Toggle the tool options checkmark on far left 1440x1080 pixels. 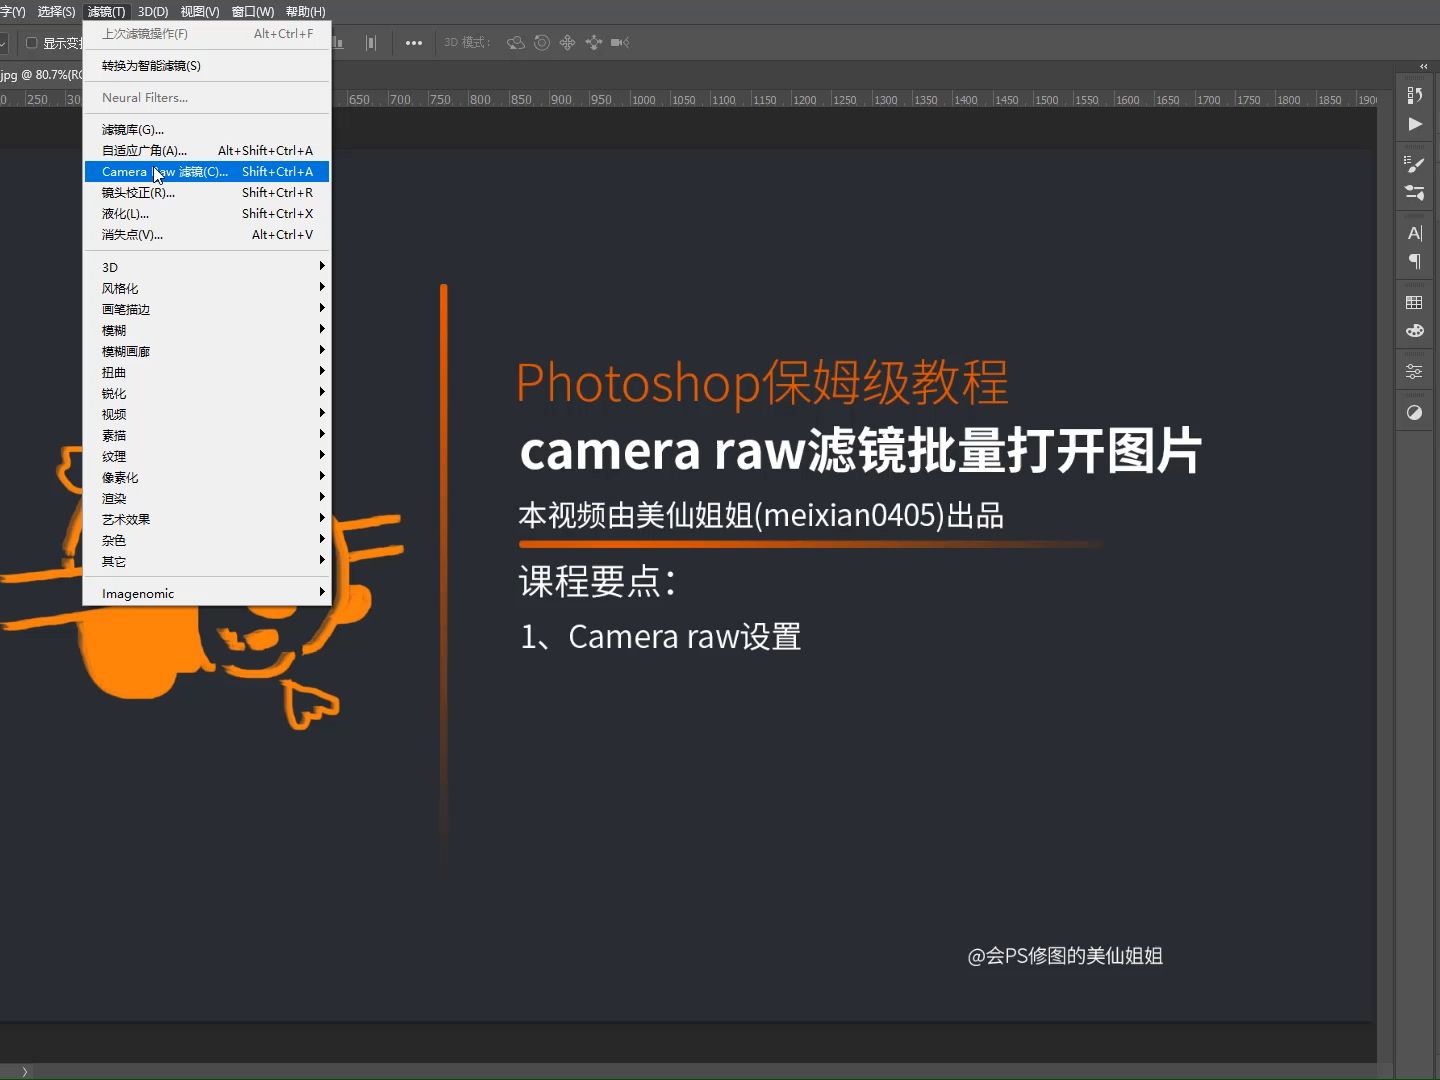point(4,42)
